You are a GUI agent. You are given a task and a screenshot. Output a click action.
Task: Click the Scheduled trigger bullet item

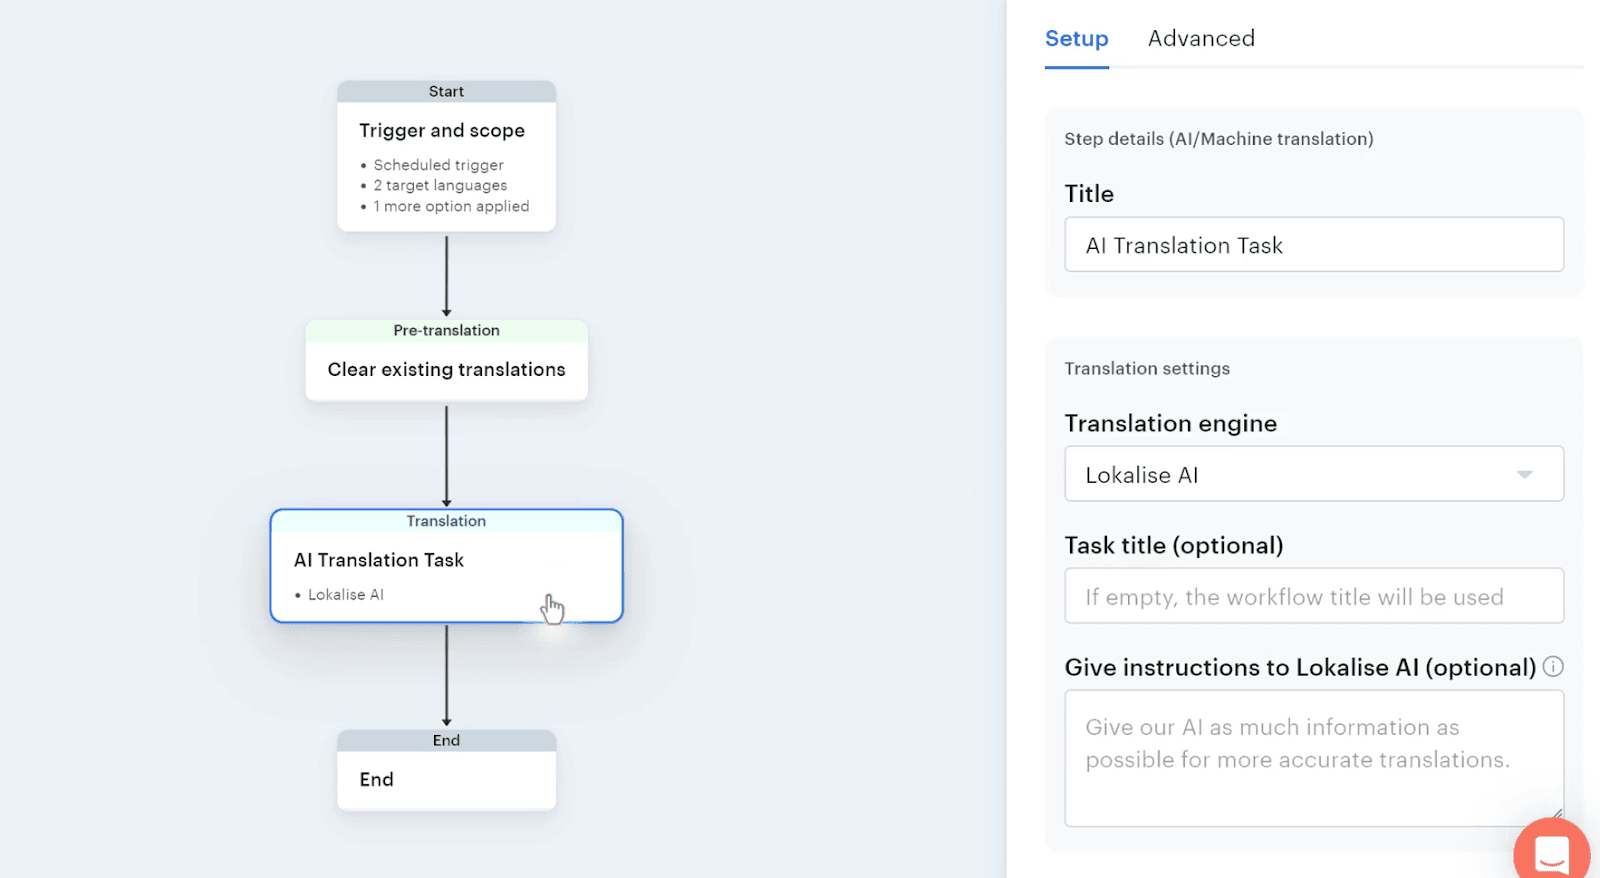[x=438, y=165]
